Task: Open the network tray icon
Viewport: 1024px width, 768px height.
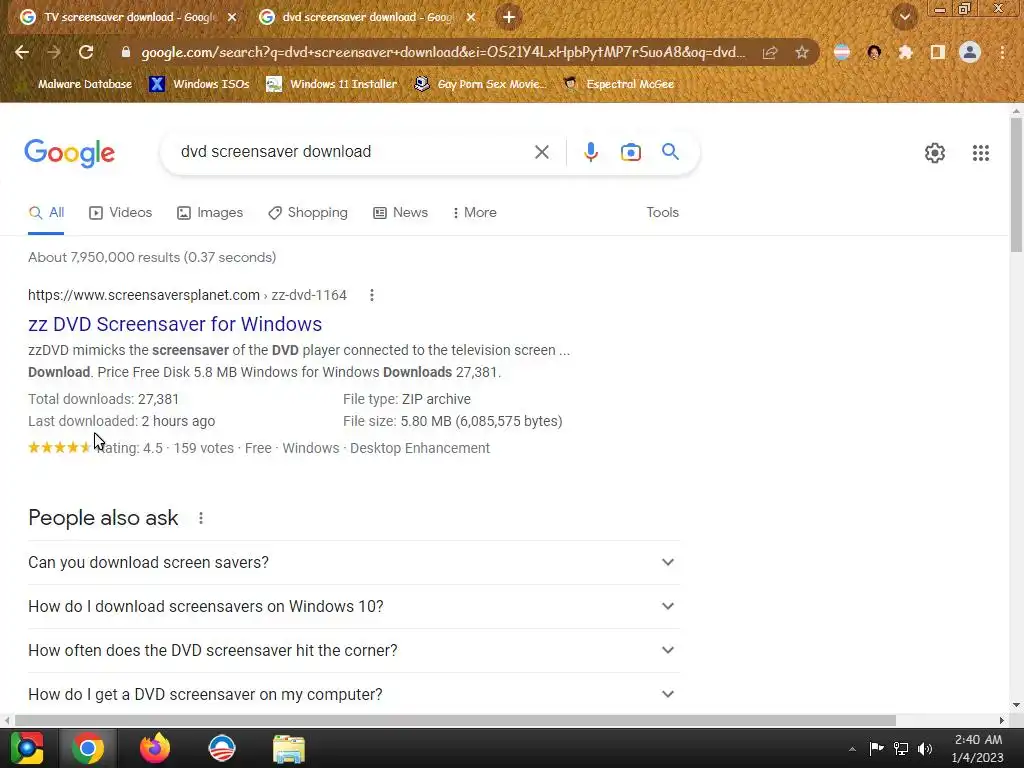Action: point(901,748)
